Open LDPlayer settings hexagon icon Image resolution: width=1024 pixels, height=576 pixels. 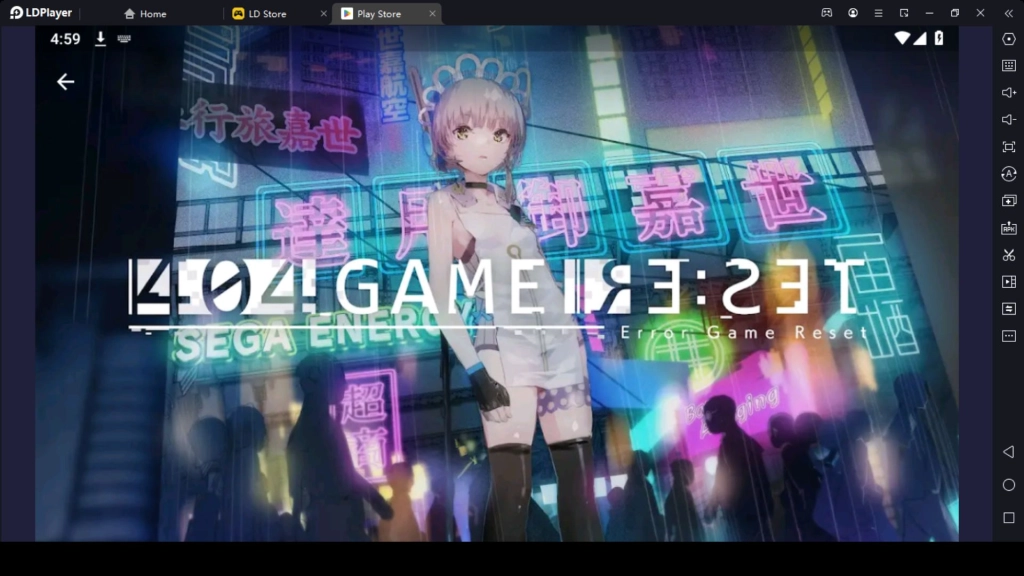click(x=1008, y=39)
